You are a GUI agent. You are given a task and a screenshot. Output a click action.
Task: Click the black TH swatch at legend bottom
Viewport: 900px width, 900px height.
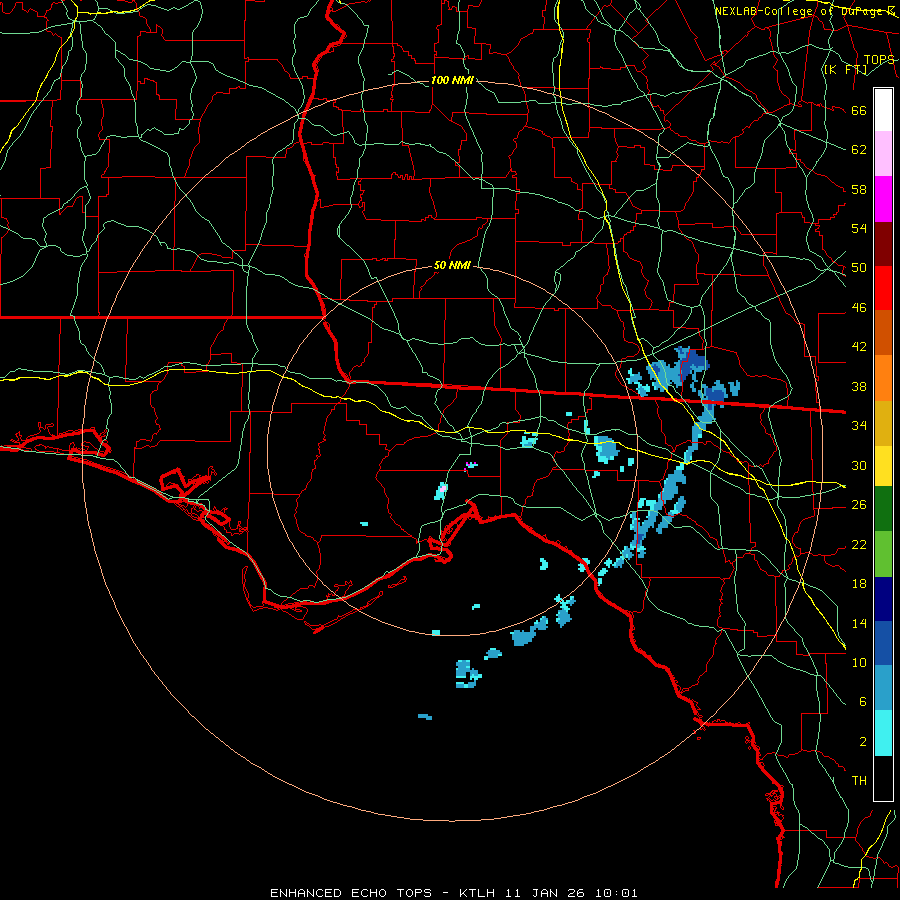(883, 778)
